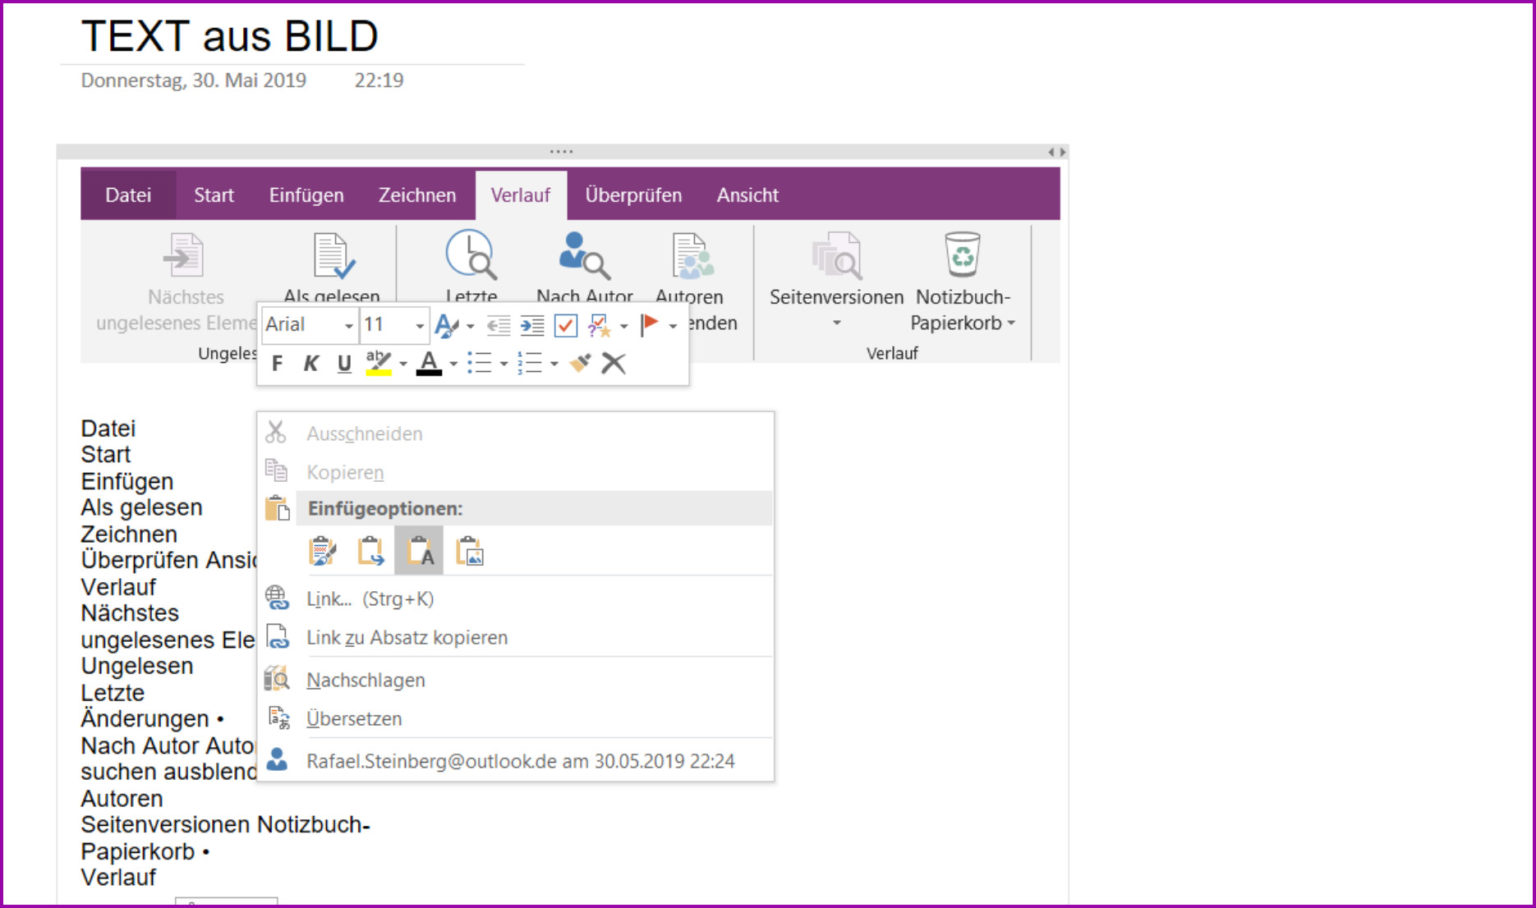Click the find tags star icon
This screenshot has width=1536, height=908.
[599, 325]
